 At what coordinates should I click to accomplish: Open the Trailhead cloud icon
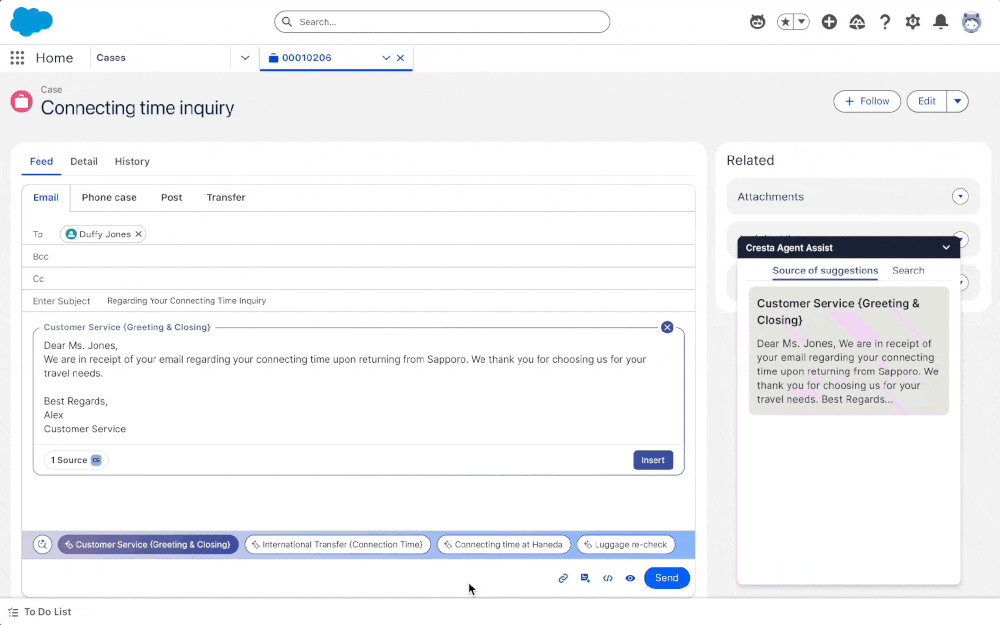[857, 22]
